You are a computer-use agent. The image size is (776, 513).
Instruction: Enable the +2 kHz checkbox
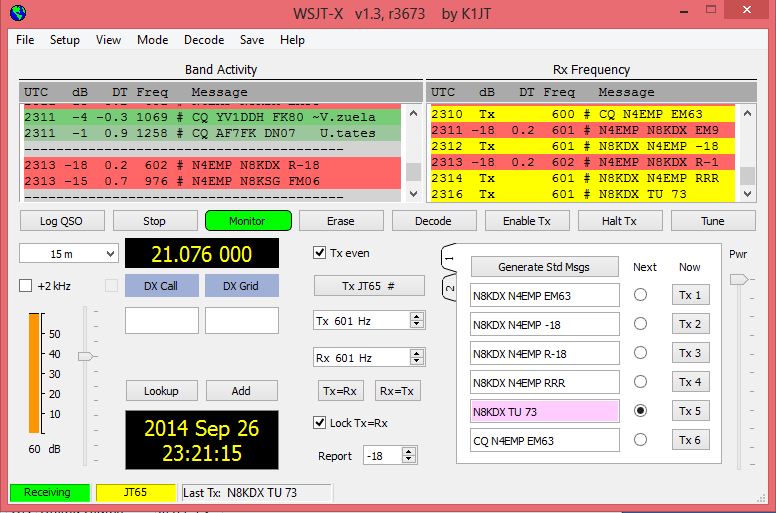(x=26, y=286)
